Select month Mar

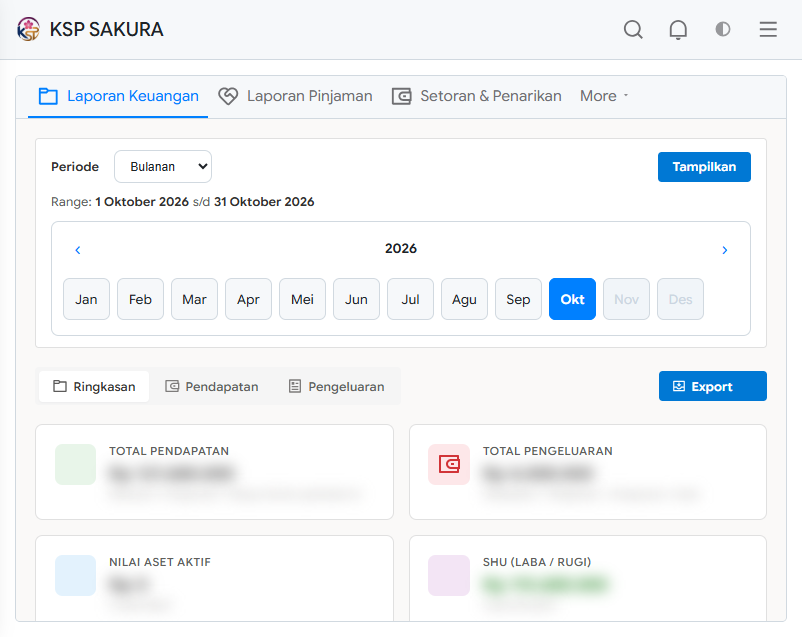tap(194, 299)
